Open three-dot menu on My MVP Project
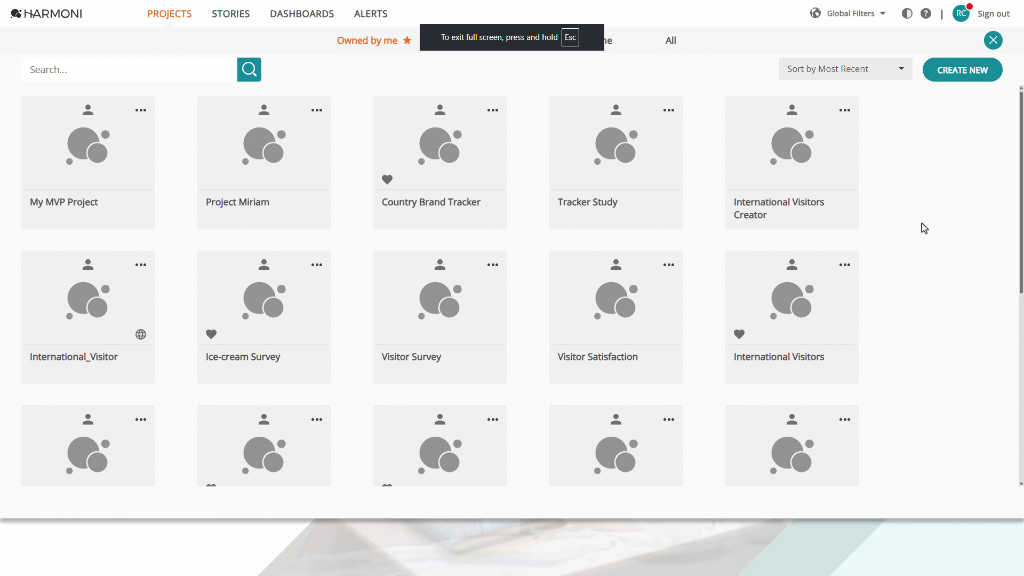 coord(140,110)
